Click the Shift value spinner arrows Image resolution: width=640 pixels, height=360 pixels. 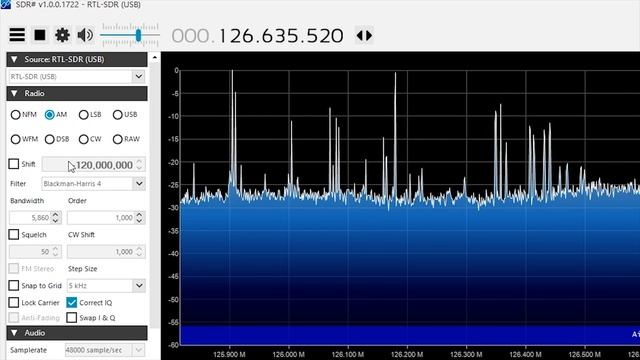coord(139,165)
